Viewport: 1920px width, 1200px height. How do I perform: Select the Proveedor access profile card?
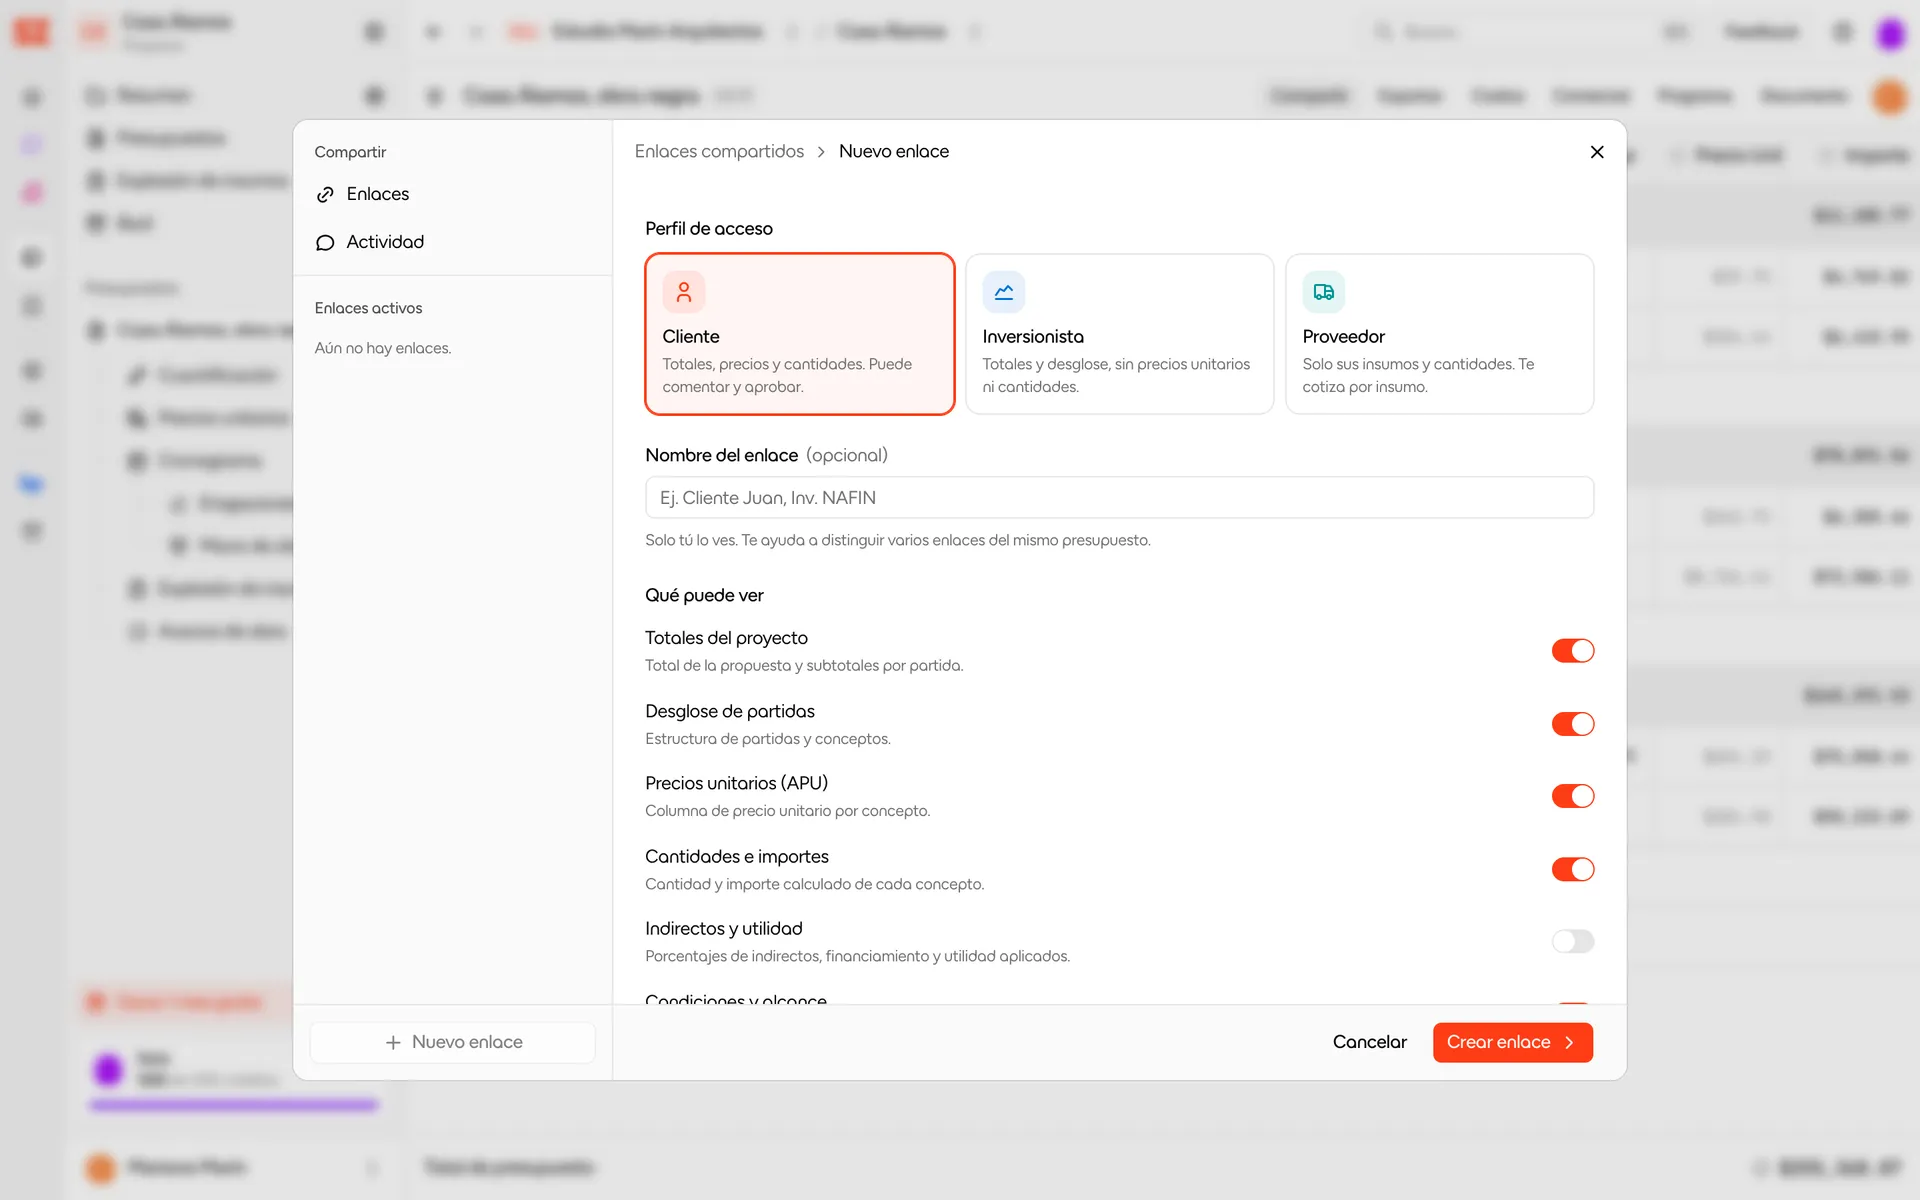[x=1439, y=334]
